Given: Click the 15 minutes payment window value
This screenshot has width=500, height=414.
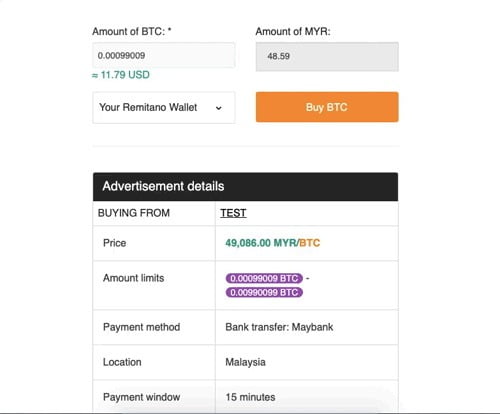Looking at the screenshot, I should pyautogui.click(x=250, y=397).
